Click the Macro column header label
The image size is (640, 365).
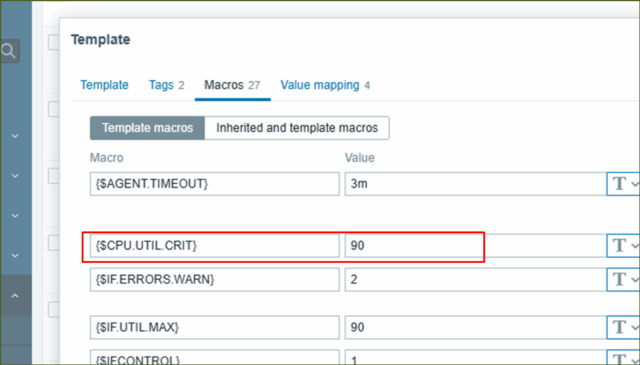107,158
